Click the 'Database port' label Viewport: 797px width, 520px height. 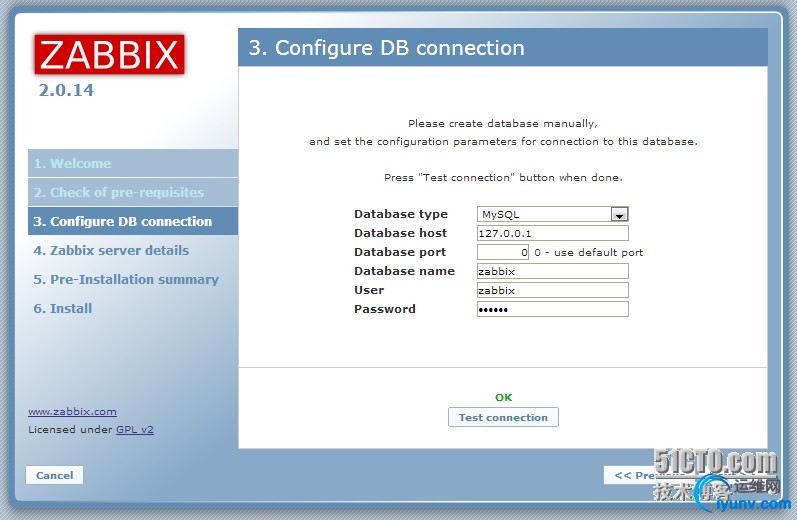(400, 252)
